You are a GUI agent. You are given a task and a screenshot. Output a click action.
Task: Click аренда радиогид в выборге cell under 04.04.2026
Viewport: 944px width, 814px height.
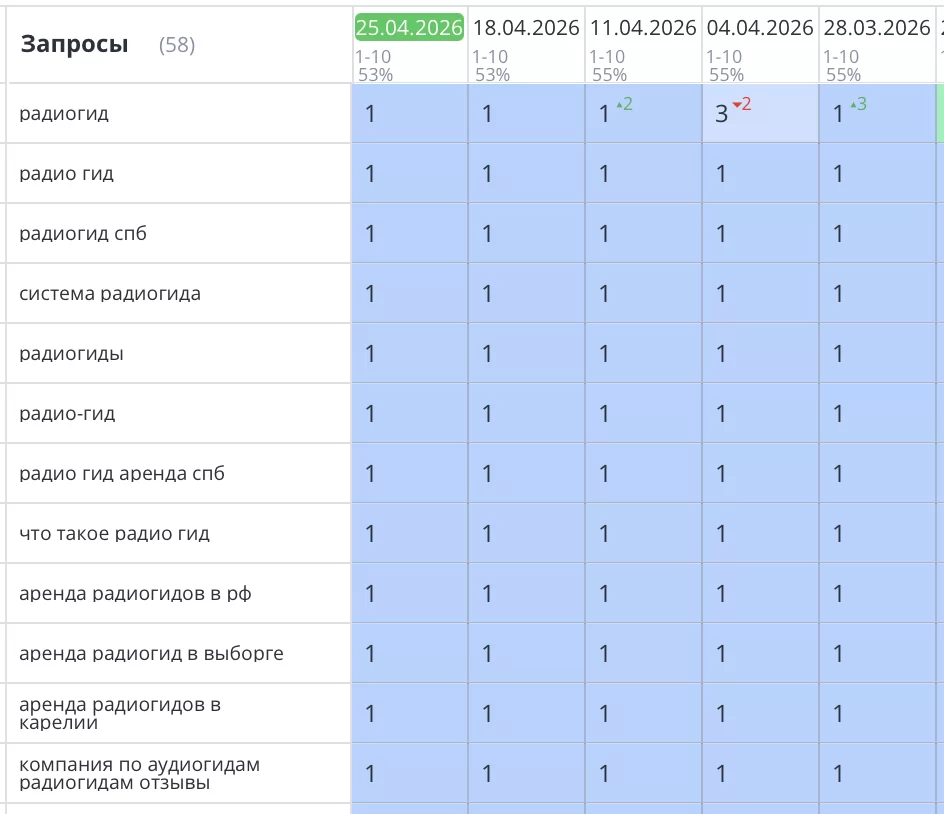760,653
